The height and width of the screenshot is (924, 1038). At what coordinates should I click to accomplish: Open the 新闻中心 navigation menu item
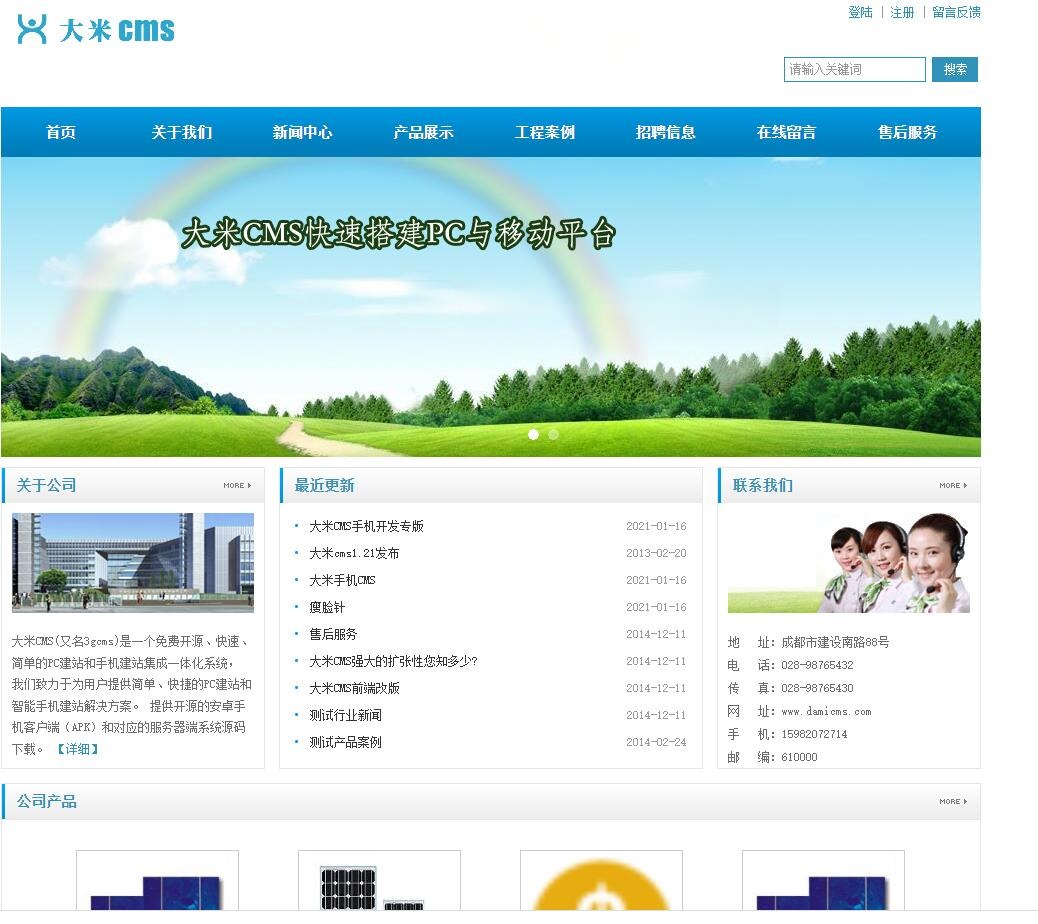[302, 131]
